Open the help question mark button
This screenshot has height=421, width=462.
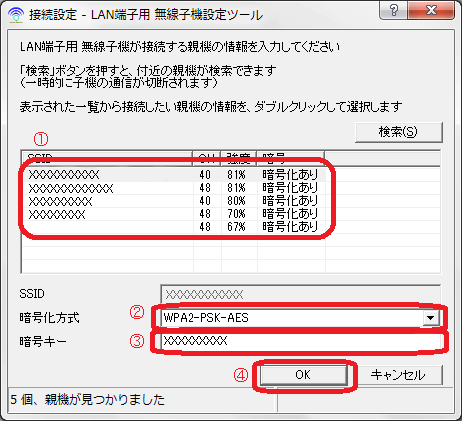(394, 10)
